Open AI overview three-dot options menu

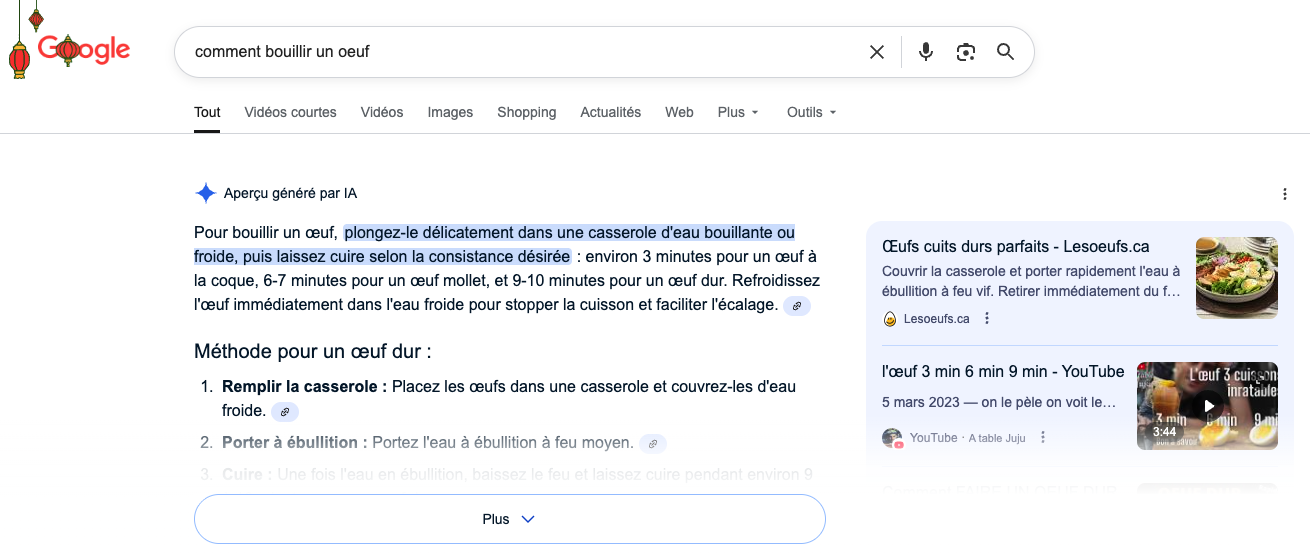pyautogui.click(x=1285, y=194)
